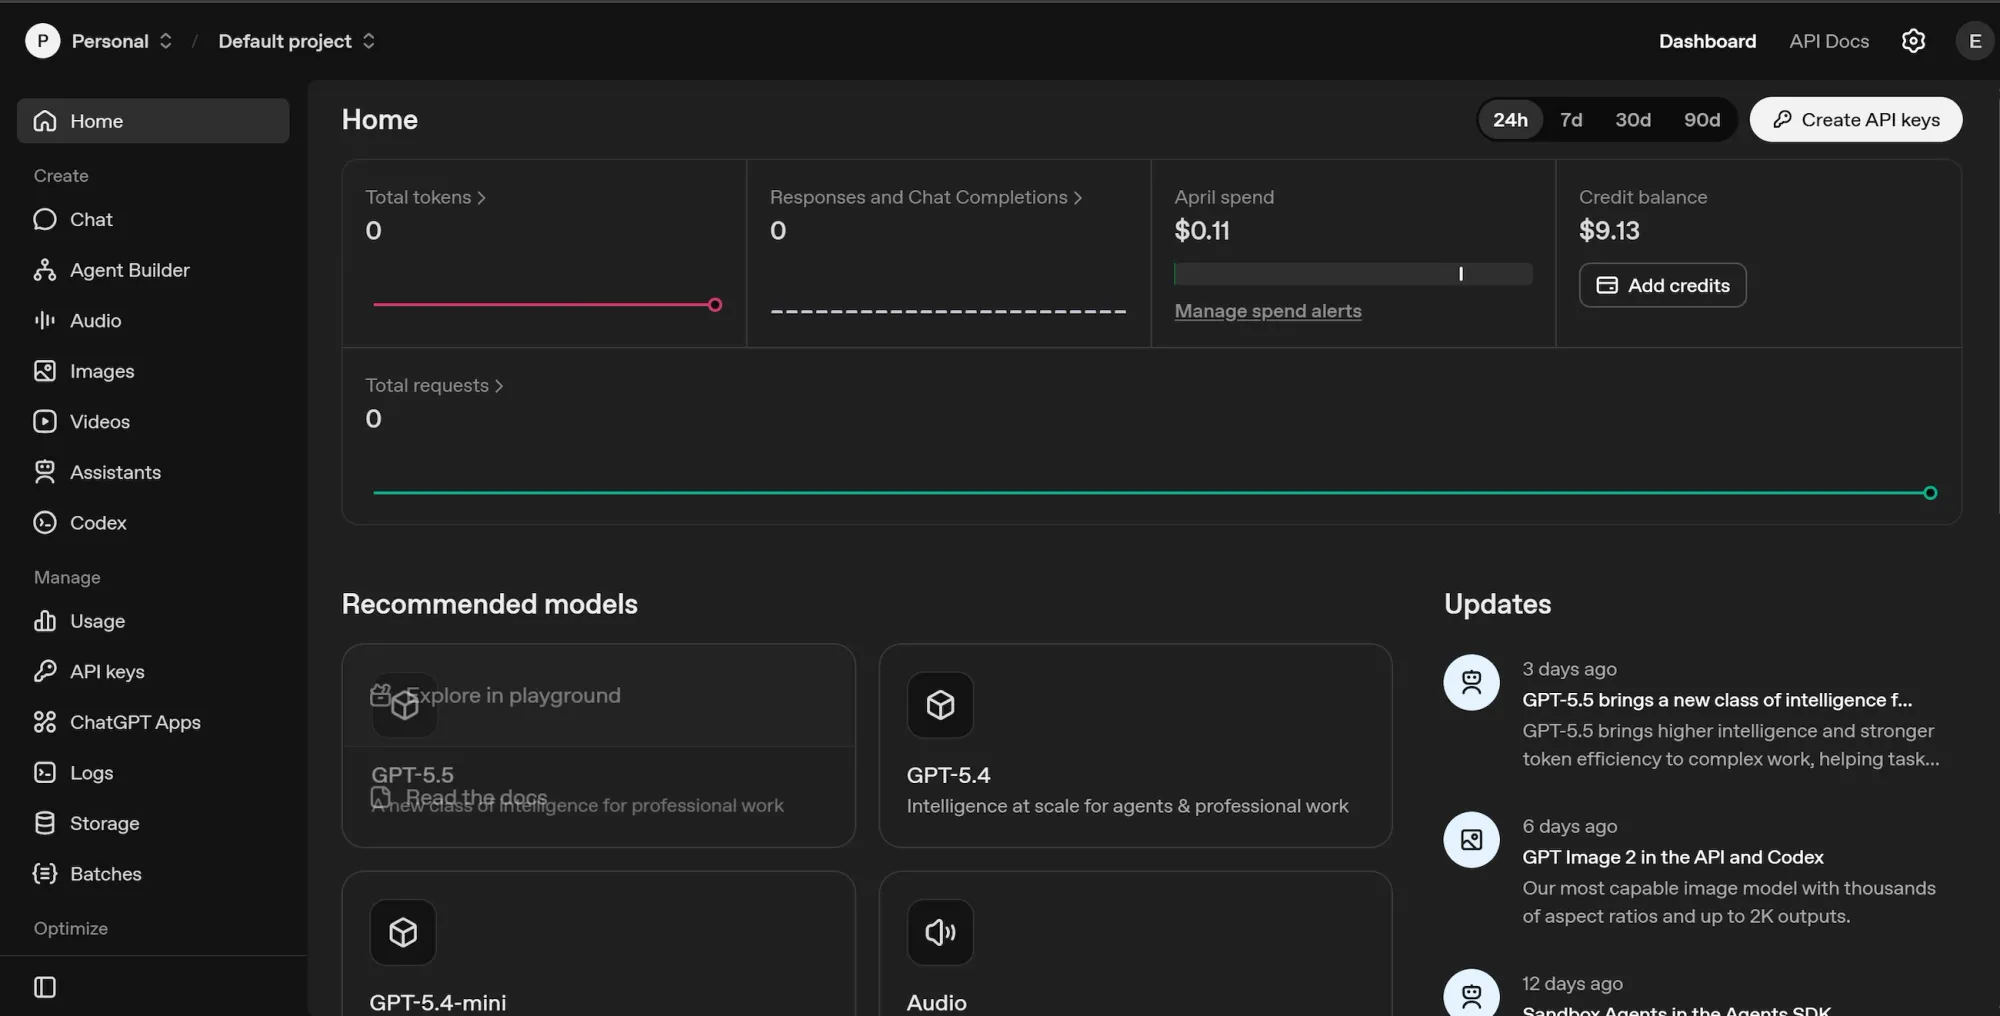This screenshot has width=2000, height=1016.
Task: Open the Audio model card
Action: (1135, 944)
